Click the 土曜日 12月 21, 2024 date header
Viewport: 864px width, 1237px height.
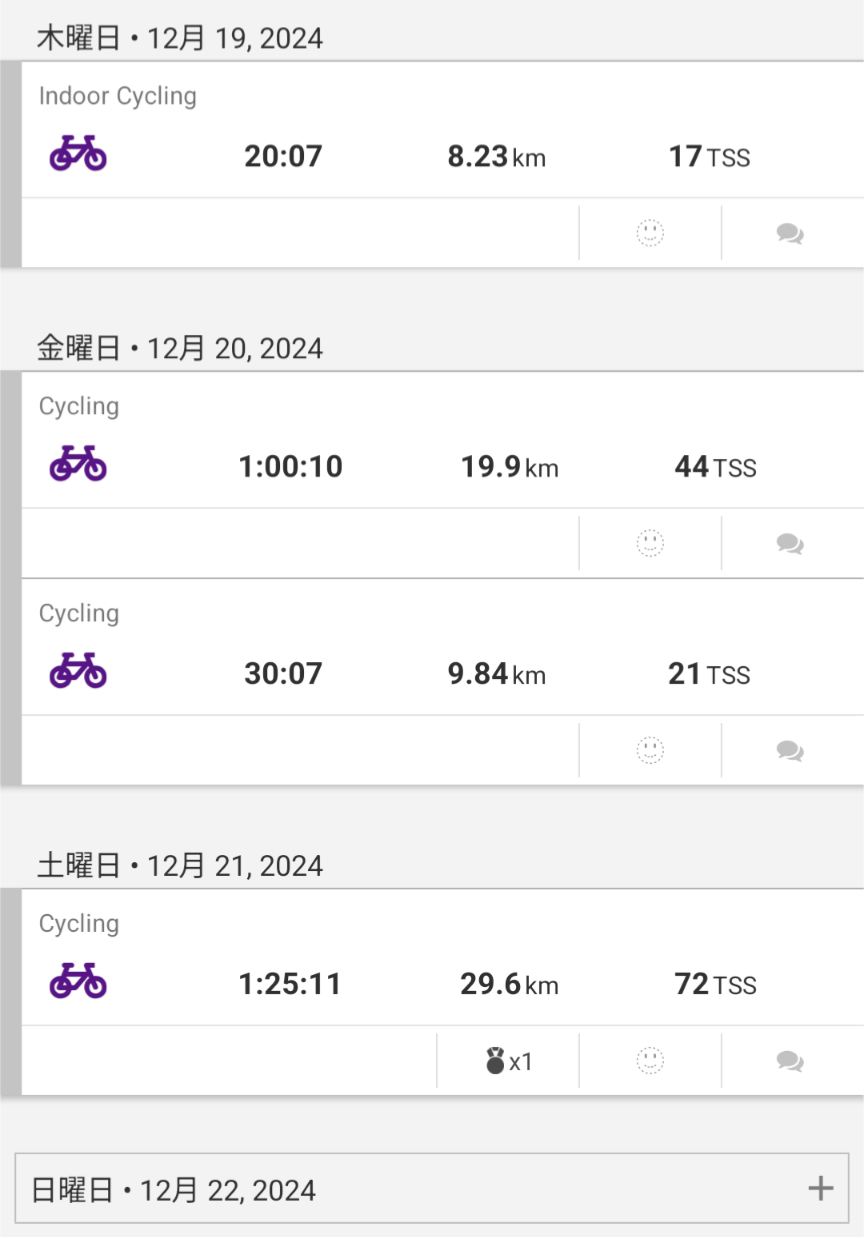click(180, 865)
